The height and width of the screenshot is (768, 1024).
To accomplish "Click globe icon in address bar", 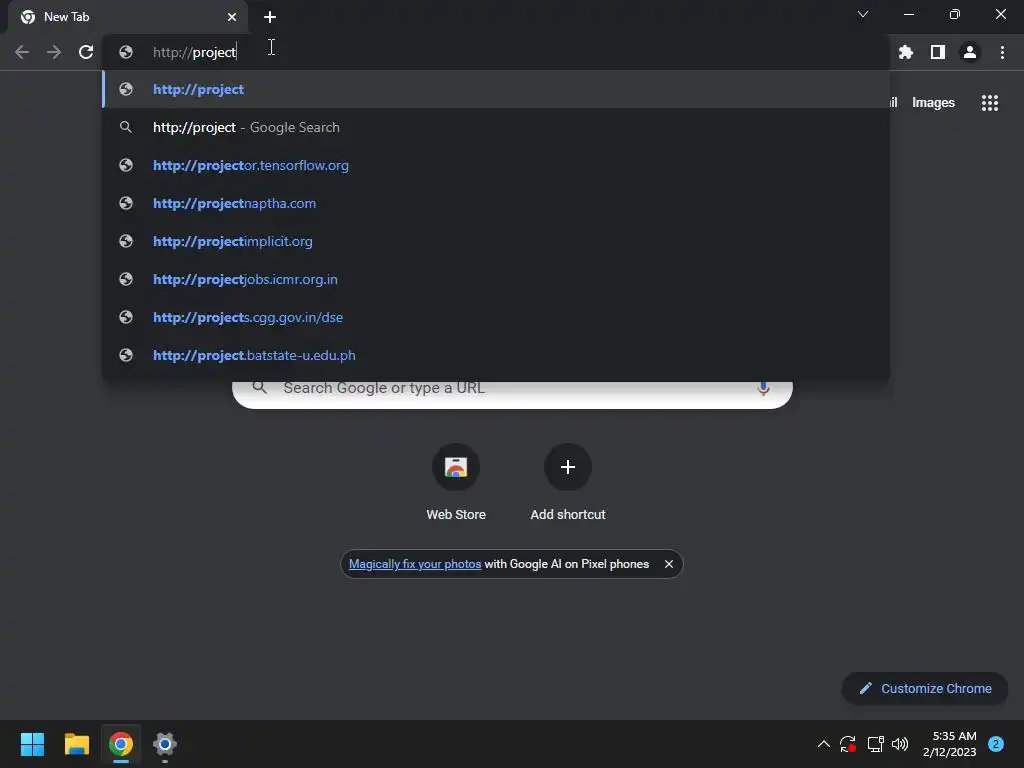I will [x=126, y=52].
